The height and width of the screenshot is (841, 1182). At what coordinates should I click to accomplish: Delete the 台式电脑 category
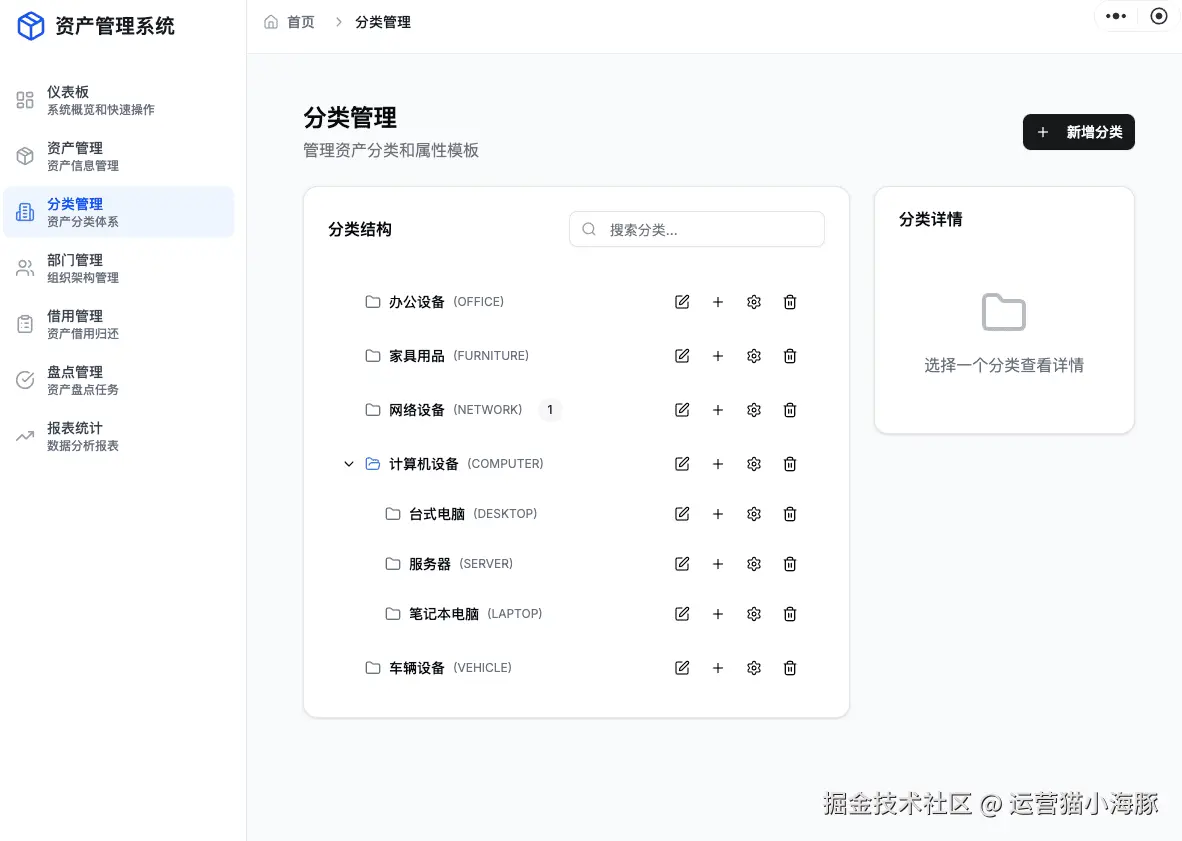click(790, 514)
